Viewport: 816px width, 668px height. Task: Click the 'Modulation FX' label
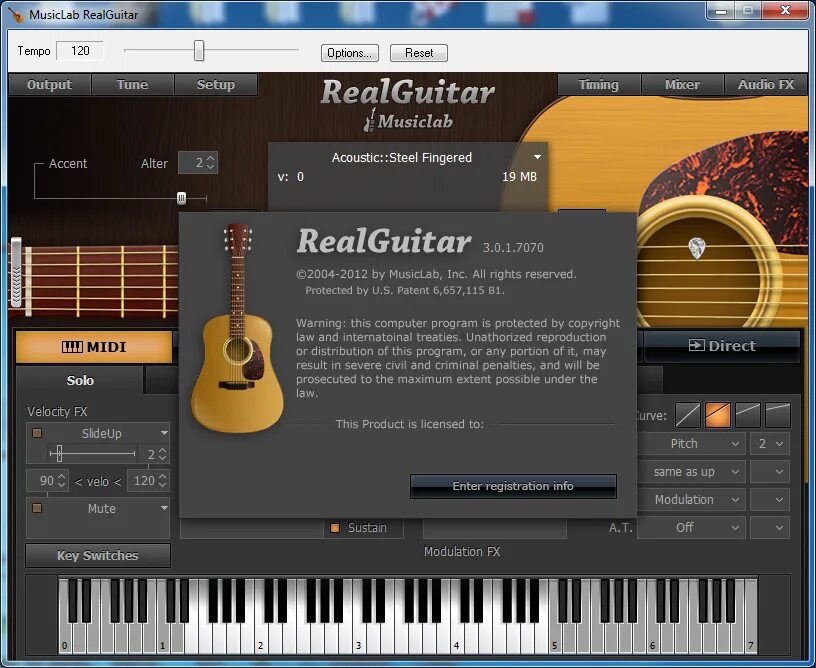pos(462,551)
